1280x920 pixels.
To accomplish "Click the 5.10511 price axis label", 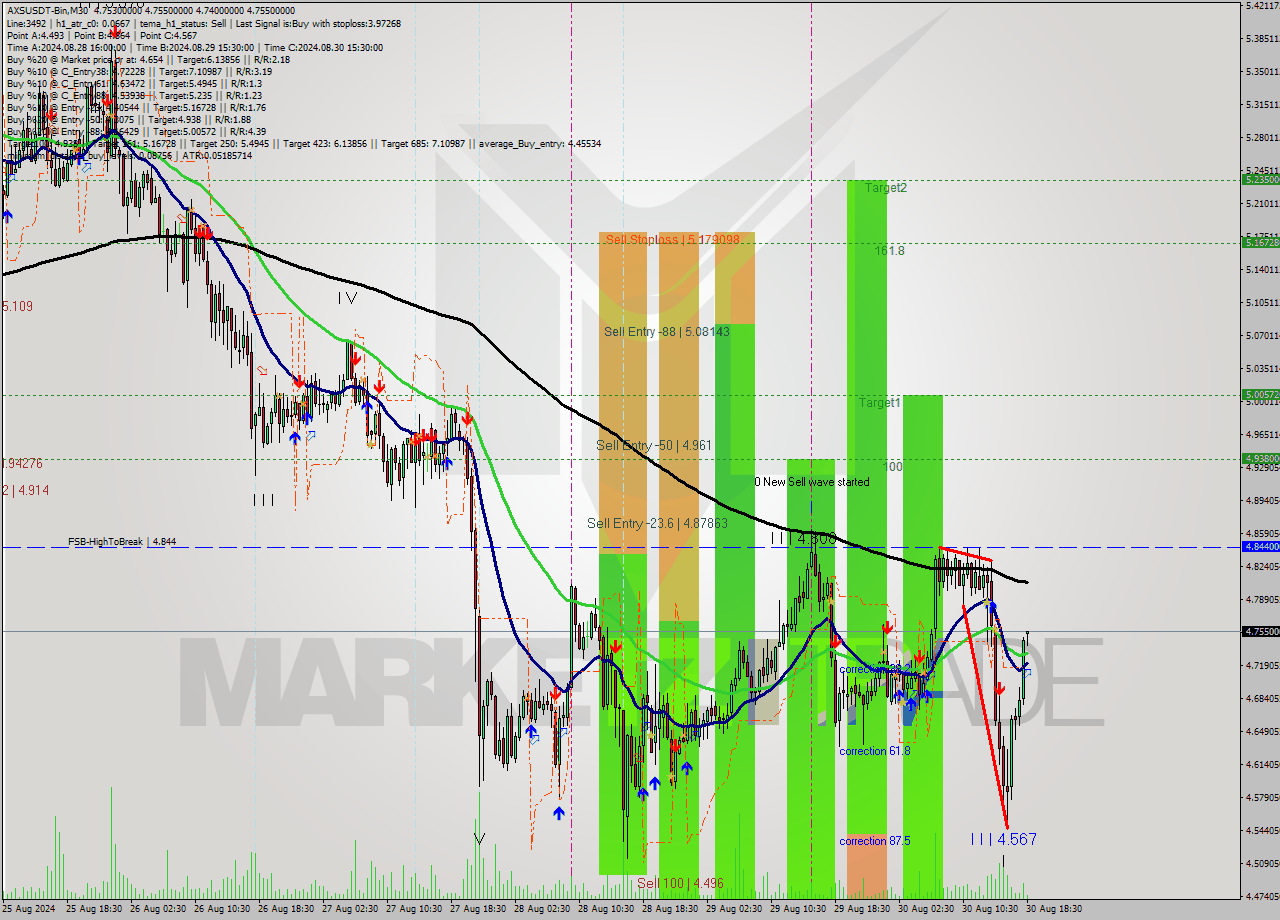I will [x=1261, y=302].
